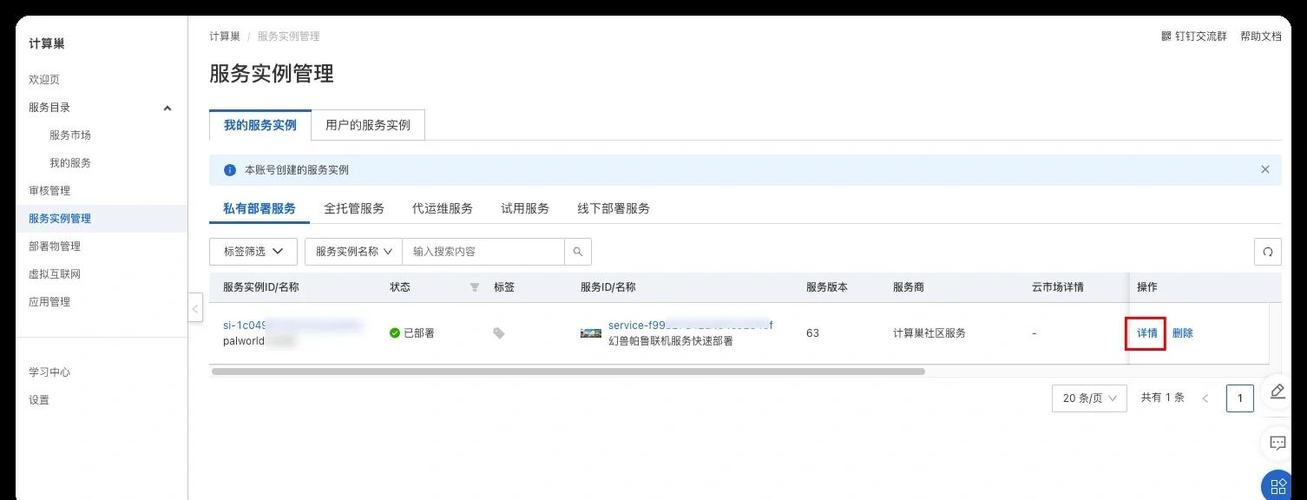Focus the 输入搜索内容 search field

(x=484, y=252)
